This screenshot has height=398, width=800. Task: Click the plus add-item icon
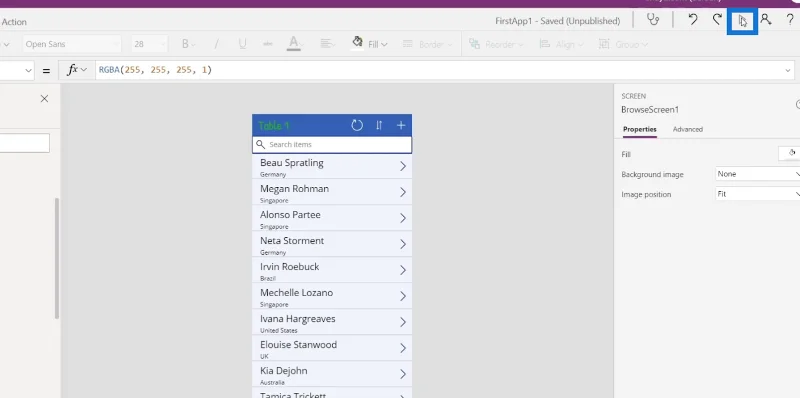point(401,125)
